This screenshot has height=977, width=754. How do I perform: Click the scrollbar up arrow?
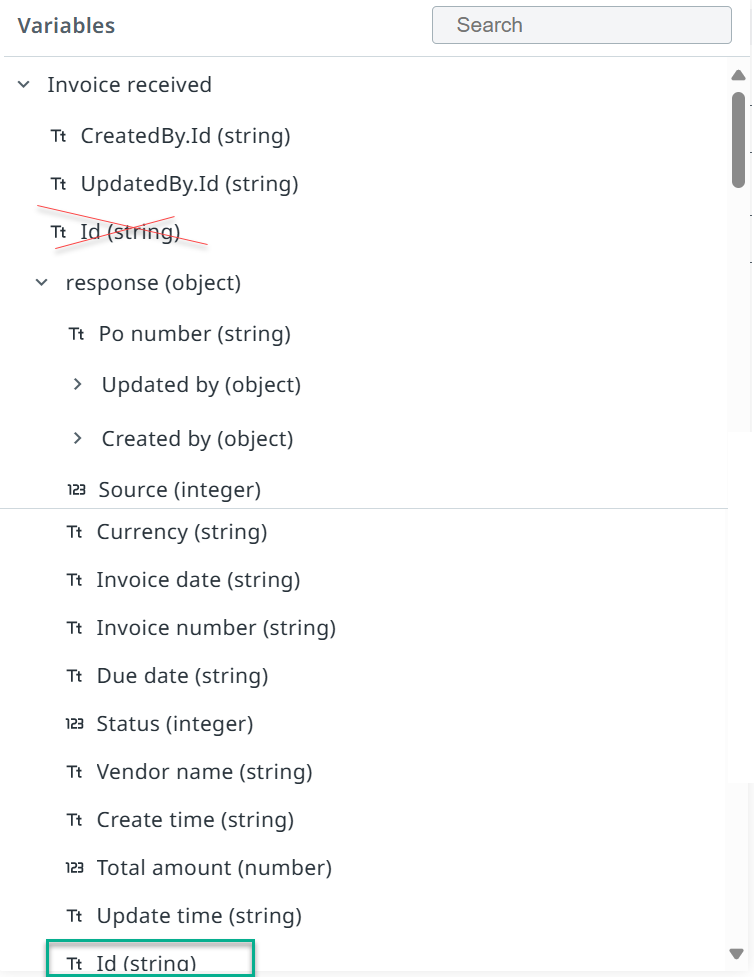(x=738, y=75)
